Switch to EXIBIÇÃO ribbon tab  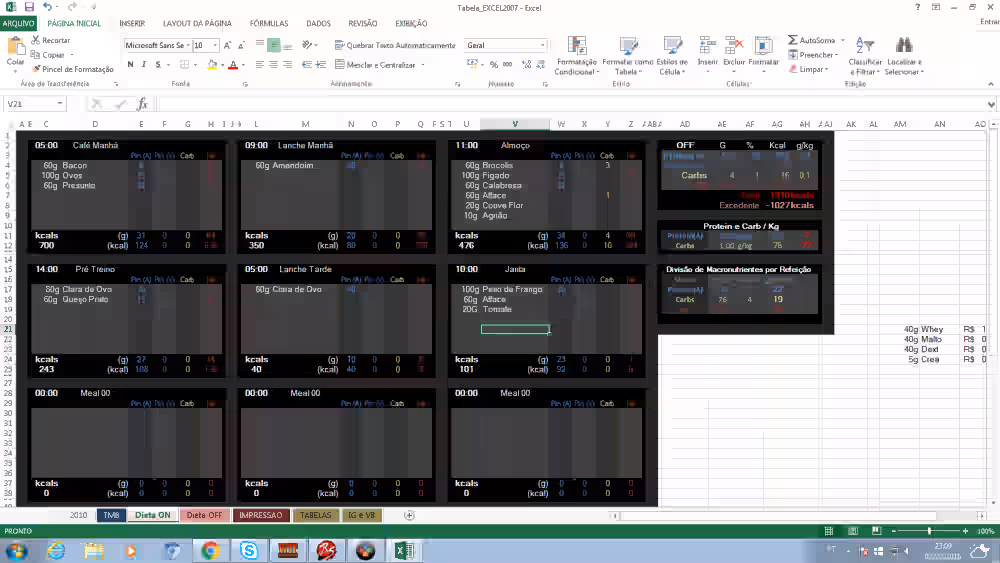(411, 23)
